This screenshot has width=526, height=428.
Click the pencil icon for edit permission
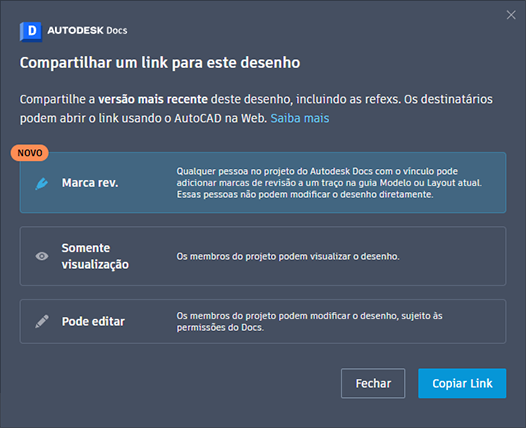42,321
